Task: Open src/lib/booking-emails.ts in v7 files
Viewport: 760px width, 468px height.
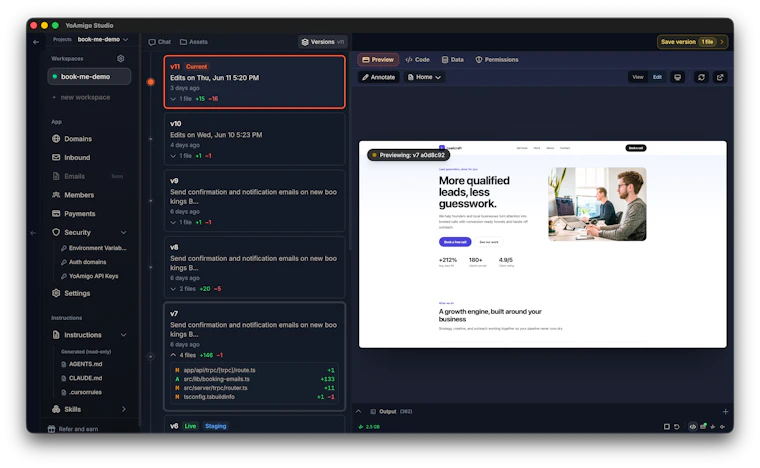Action: click(254, 379)
